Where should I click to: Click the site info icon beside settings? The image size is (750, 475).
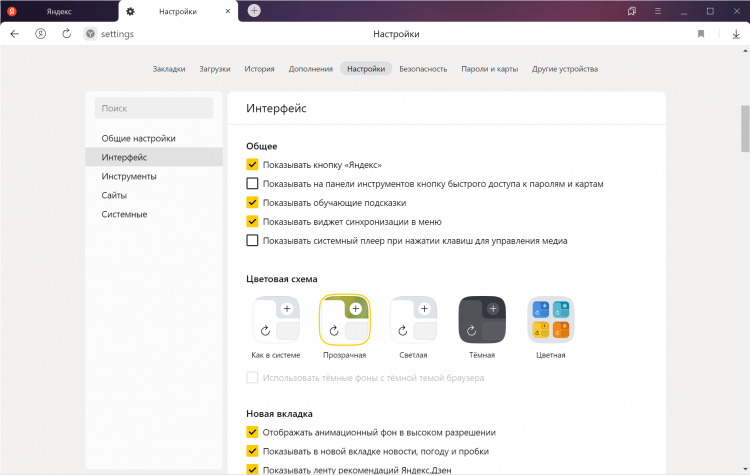[90, 34]
